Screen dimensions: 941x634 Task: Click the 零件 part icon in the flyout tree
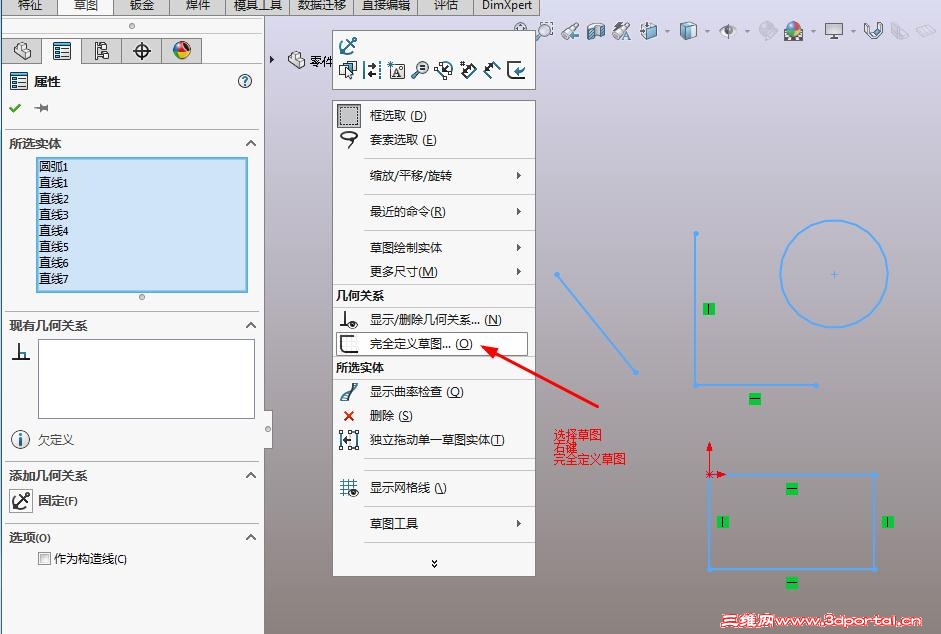click(296, 60)
